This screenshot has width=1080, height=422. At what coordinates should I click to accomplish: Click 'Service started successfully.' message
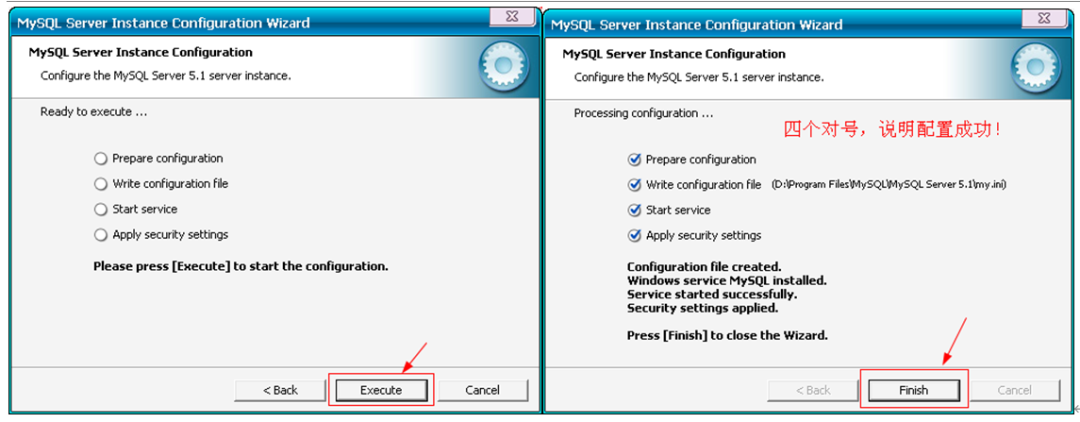pos(712,295)
